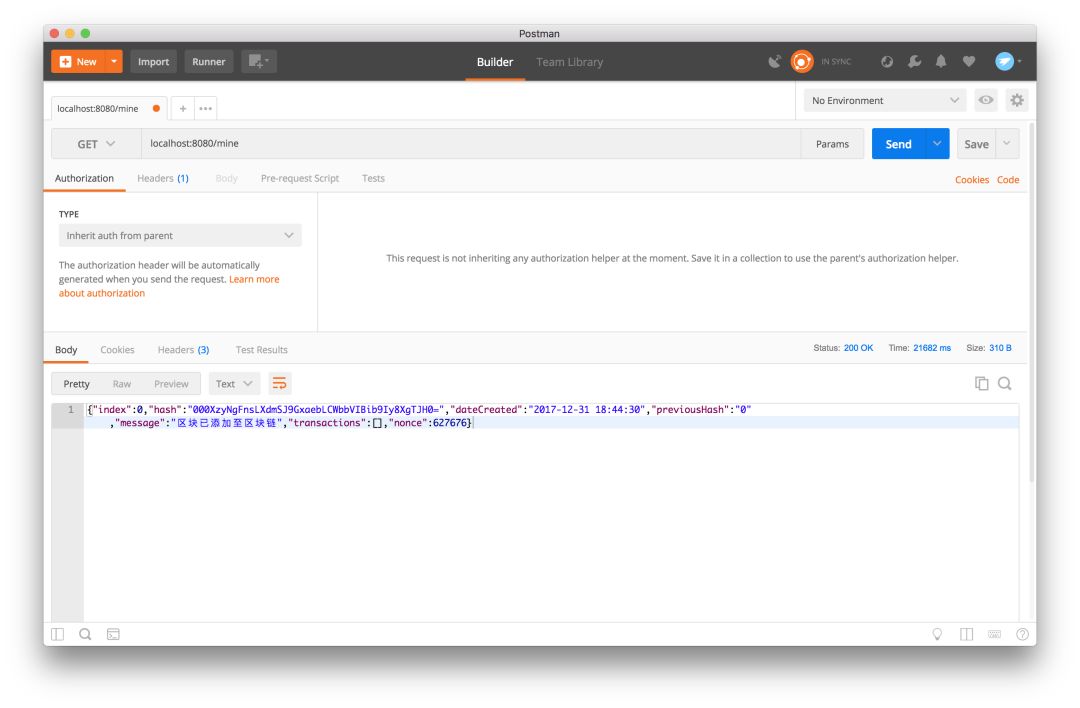The height and width of the screenshot is (708, 1080).
Task: Select the request Headers (1) tab
Action: tap(163, 178)
